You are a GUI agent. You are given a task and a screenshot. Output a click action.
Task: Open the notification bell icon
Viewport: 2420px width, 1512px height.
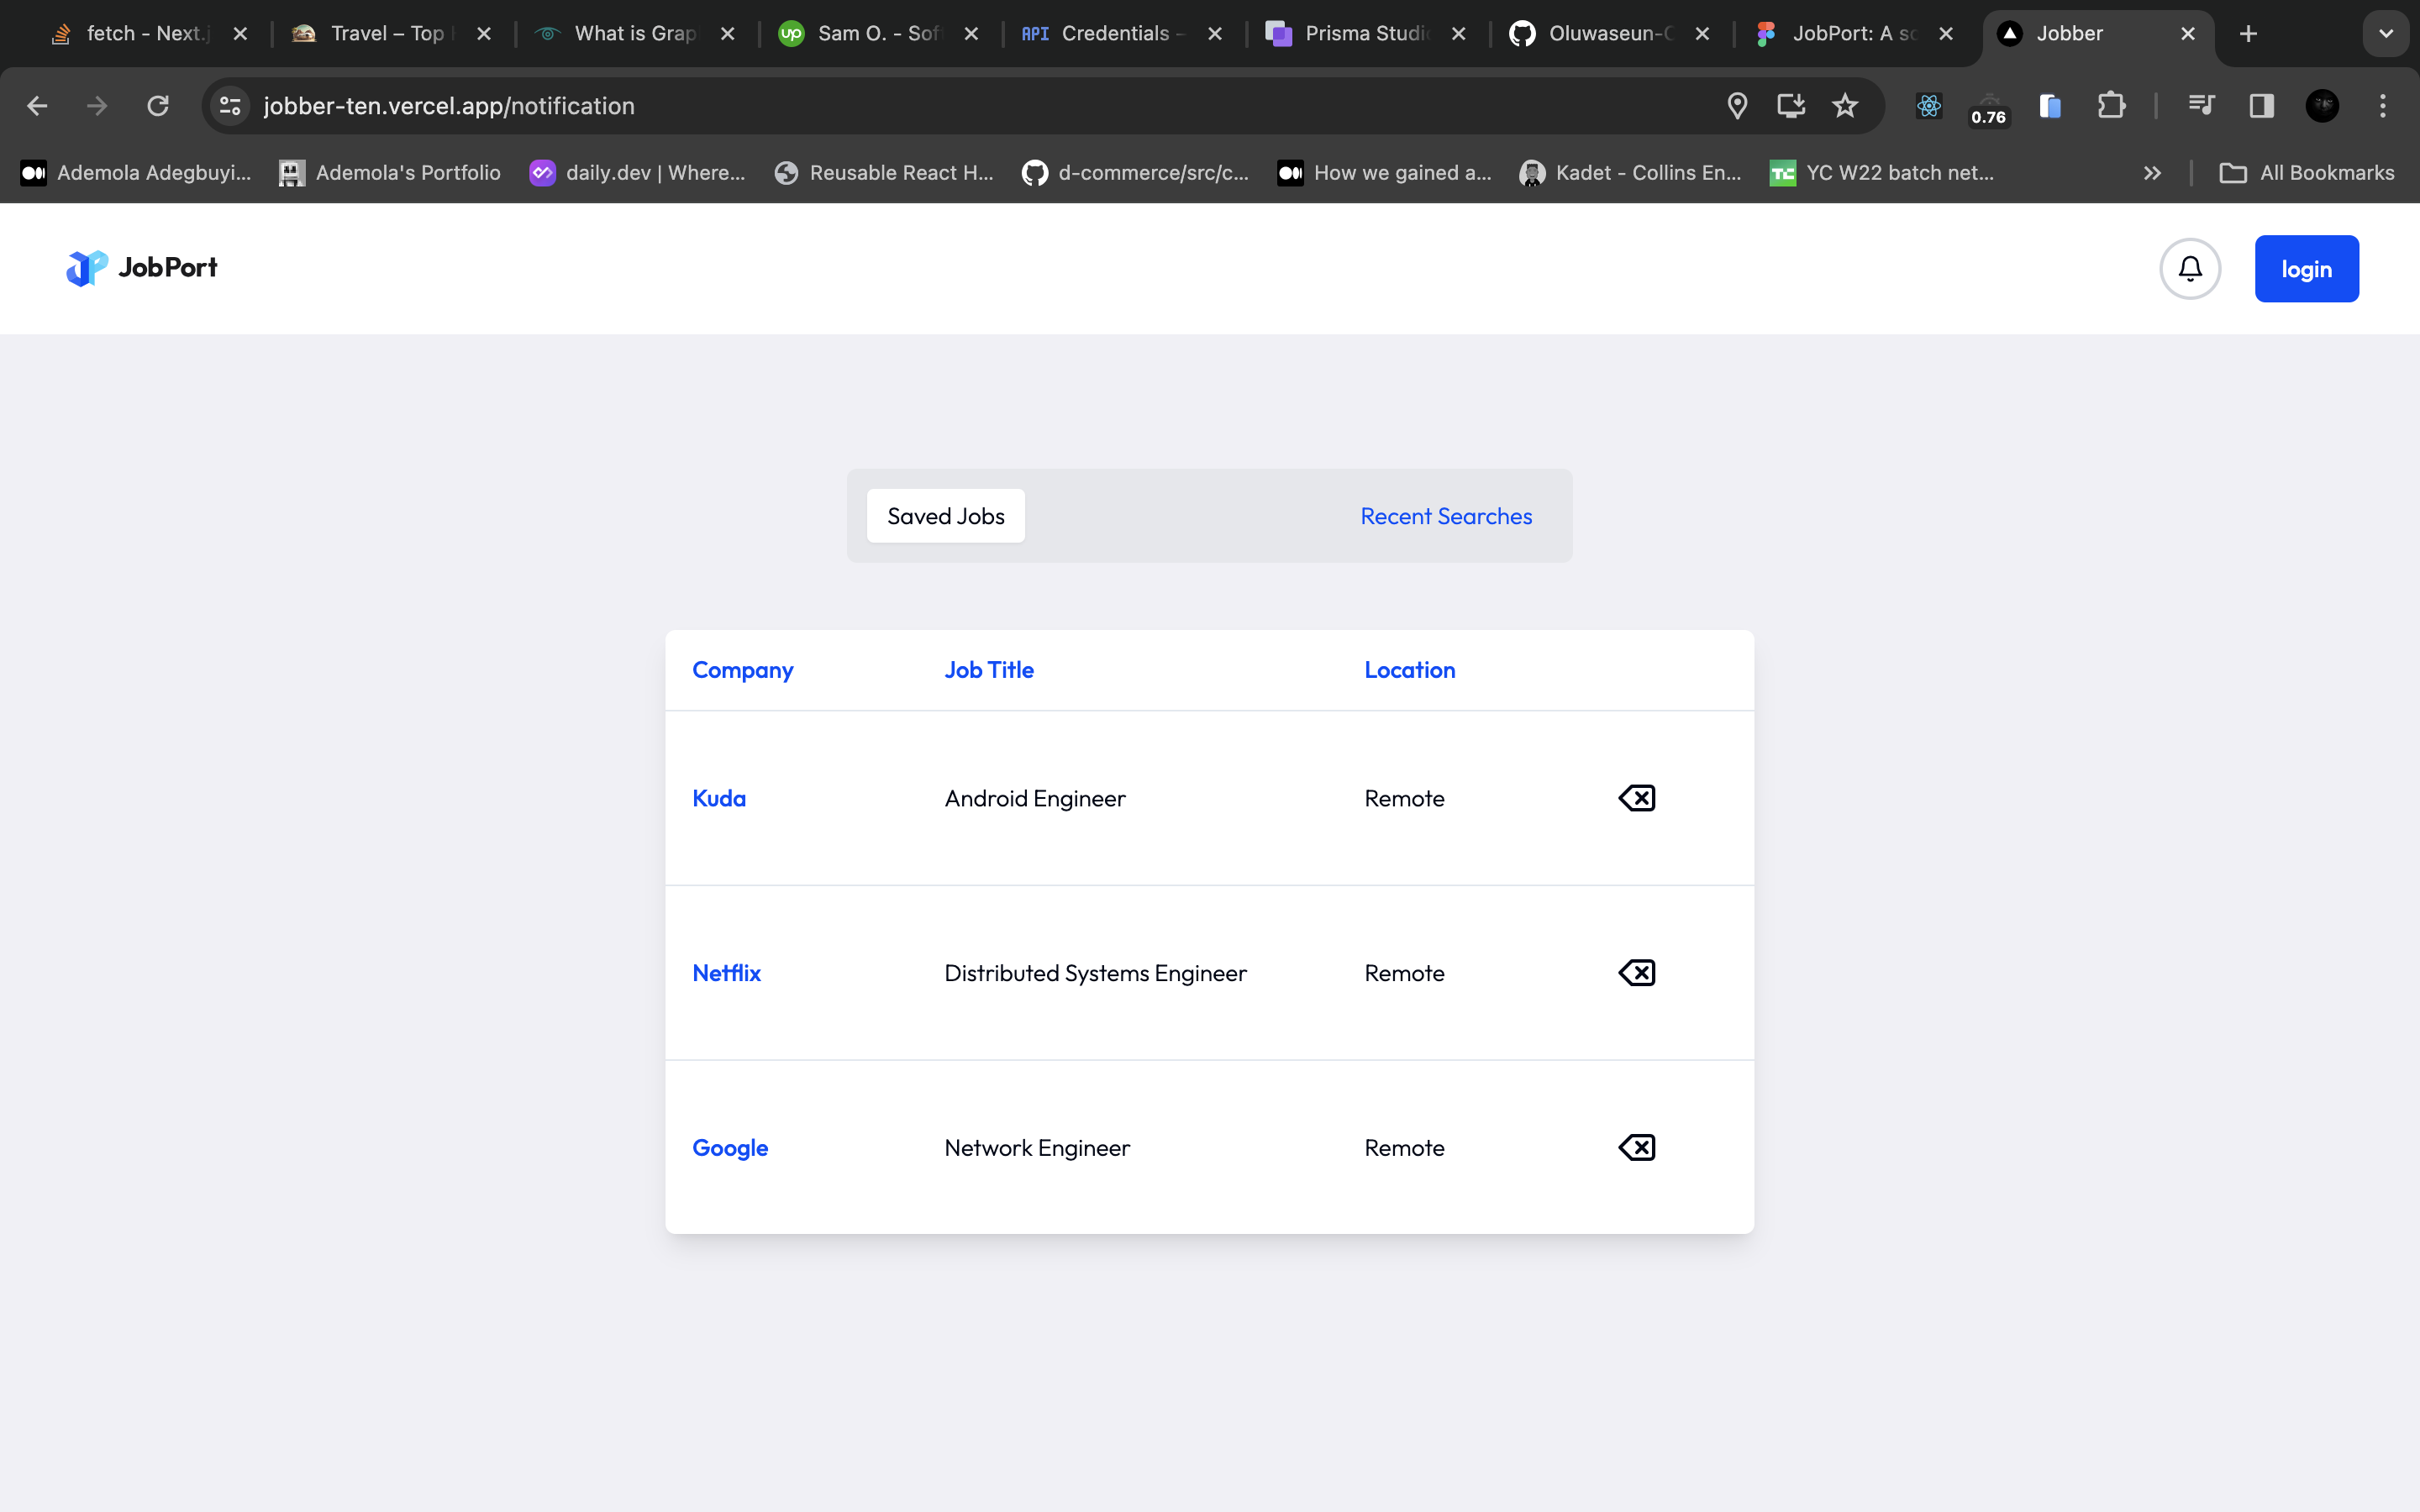pos(2190,268)
